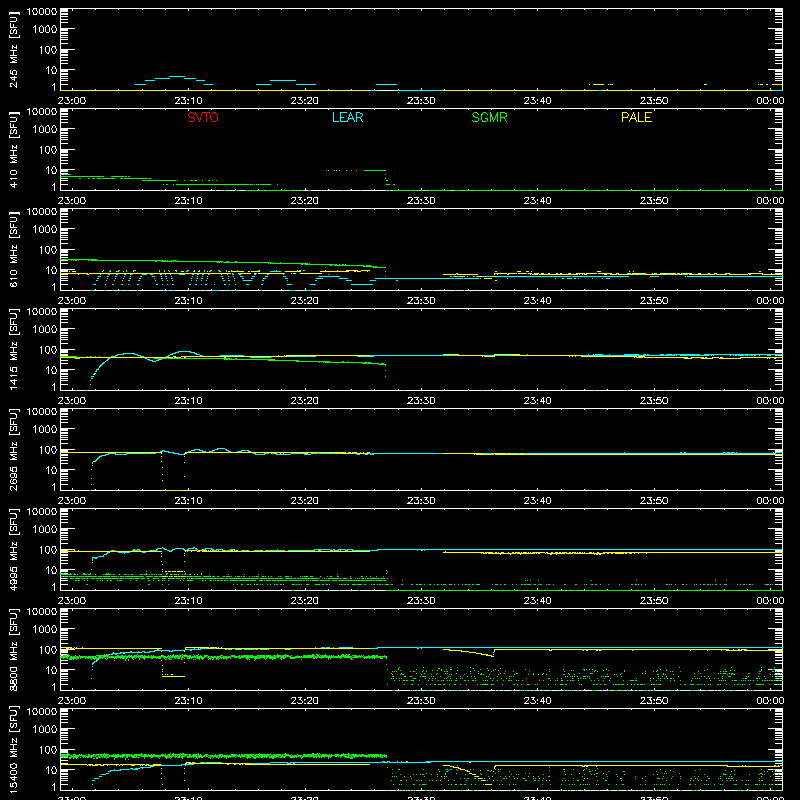The width and height of the screenshot is (800, 800).
Task: Click the 00:00 time label under 245 MHz panel
Action: click(770, 101)
